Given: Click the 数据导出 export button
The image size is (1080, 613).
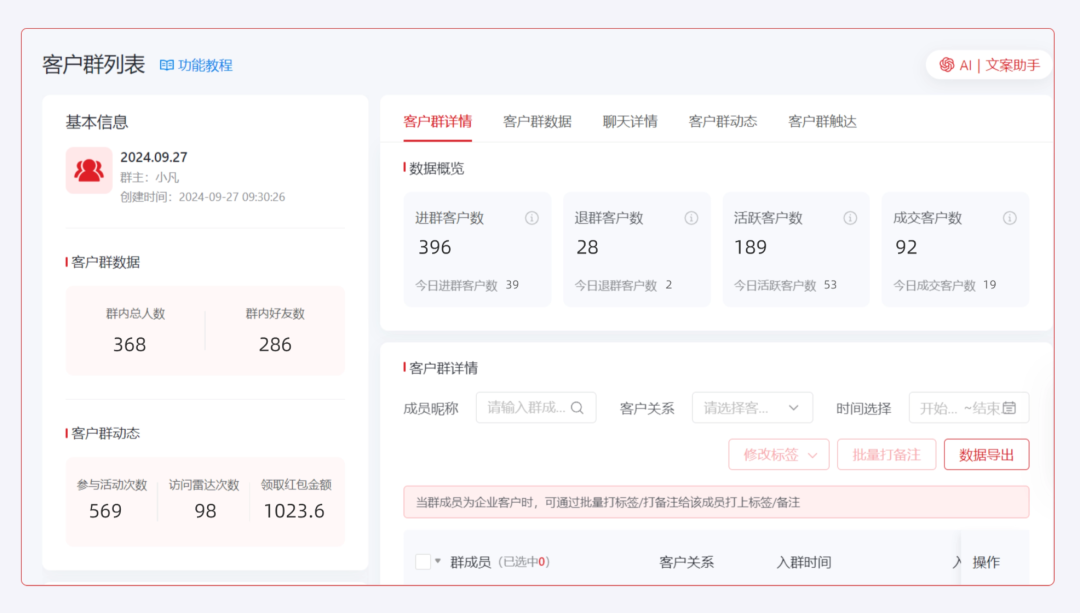Looking at the screenshot, I should 986,454.
